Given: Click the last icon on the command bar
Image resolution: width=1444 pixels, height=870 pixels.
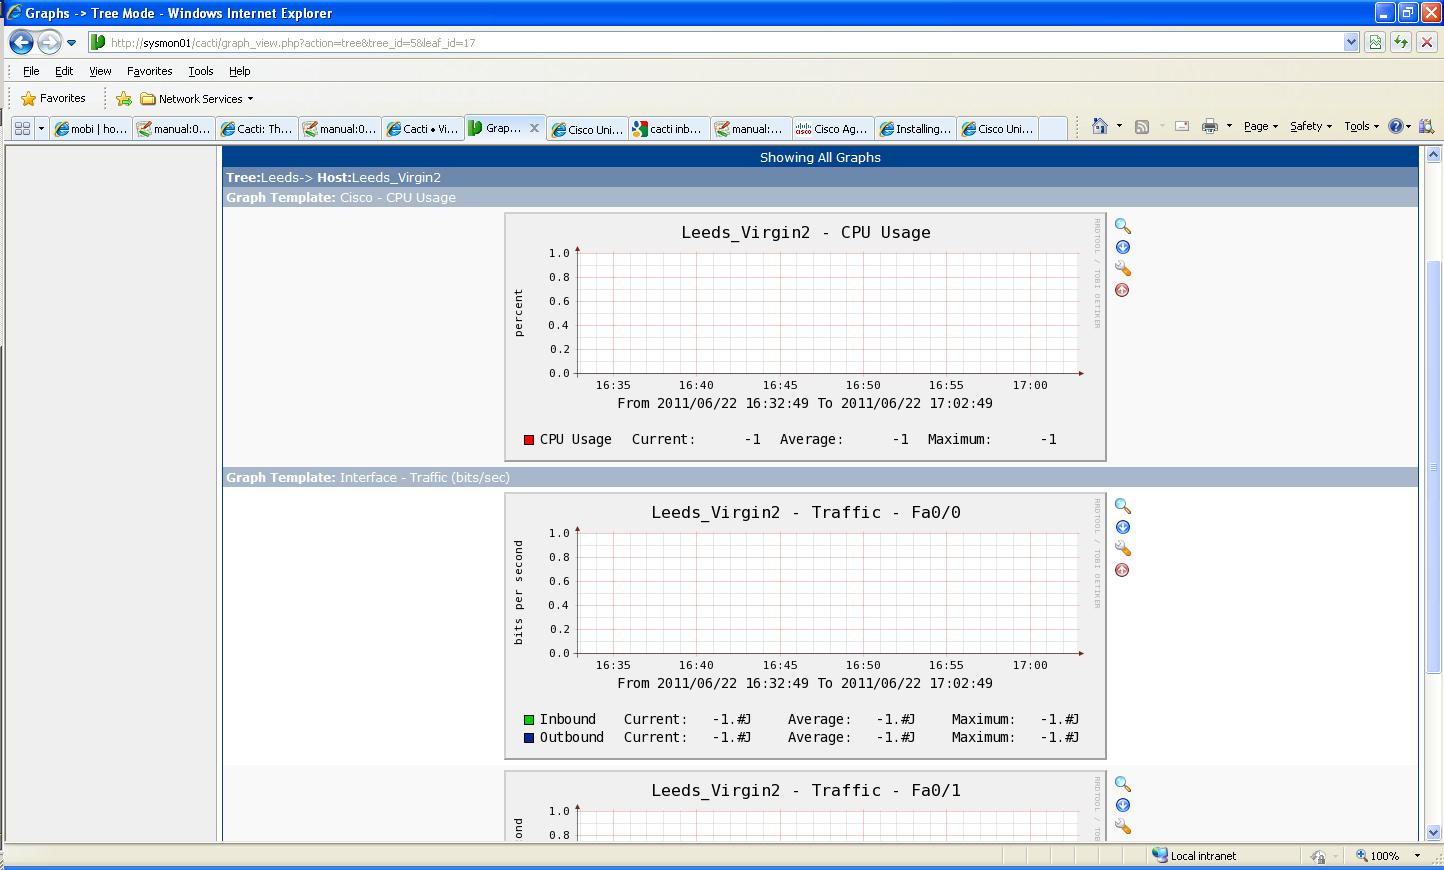Looking at the screenshot, I should pos(1426,126).
